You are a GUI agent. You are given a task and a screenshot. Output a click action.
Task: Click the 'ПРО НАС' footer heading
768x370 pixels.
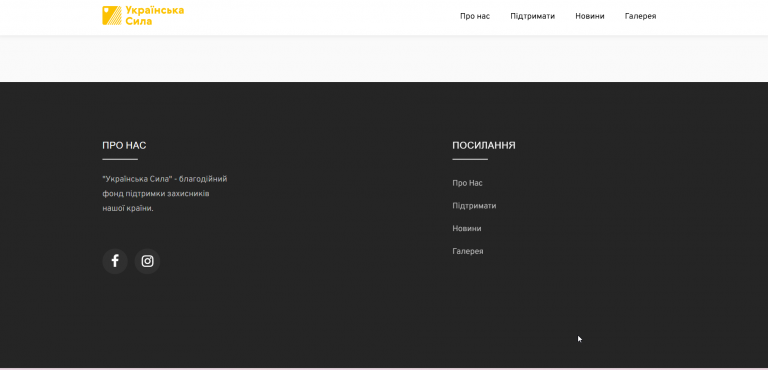(x=124, y=146)
